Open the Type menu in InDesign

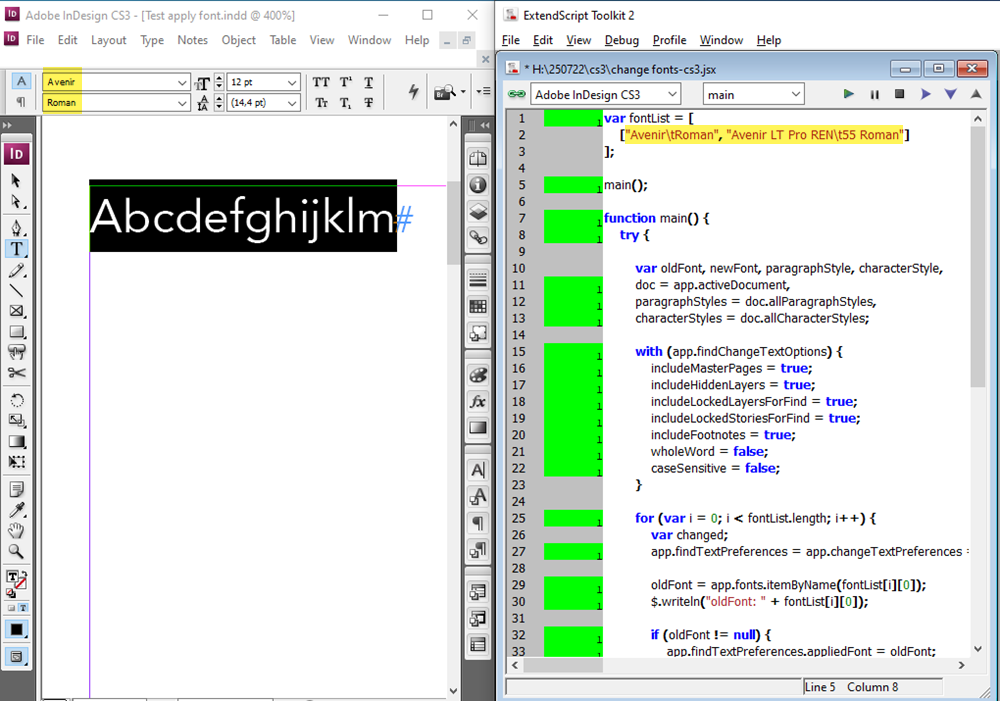click(152, 40)
